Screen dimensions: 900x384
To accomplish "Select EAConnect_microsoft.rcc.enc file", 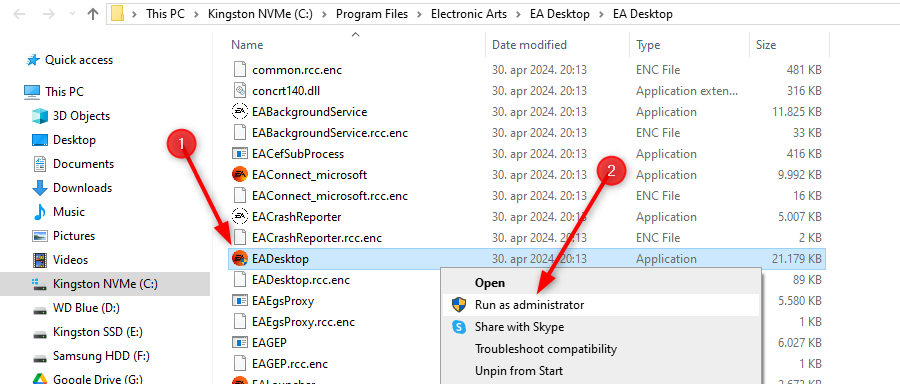I will pyautogui.click(x=329, y=196).
